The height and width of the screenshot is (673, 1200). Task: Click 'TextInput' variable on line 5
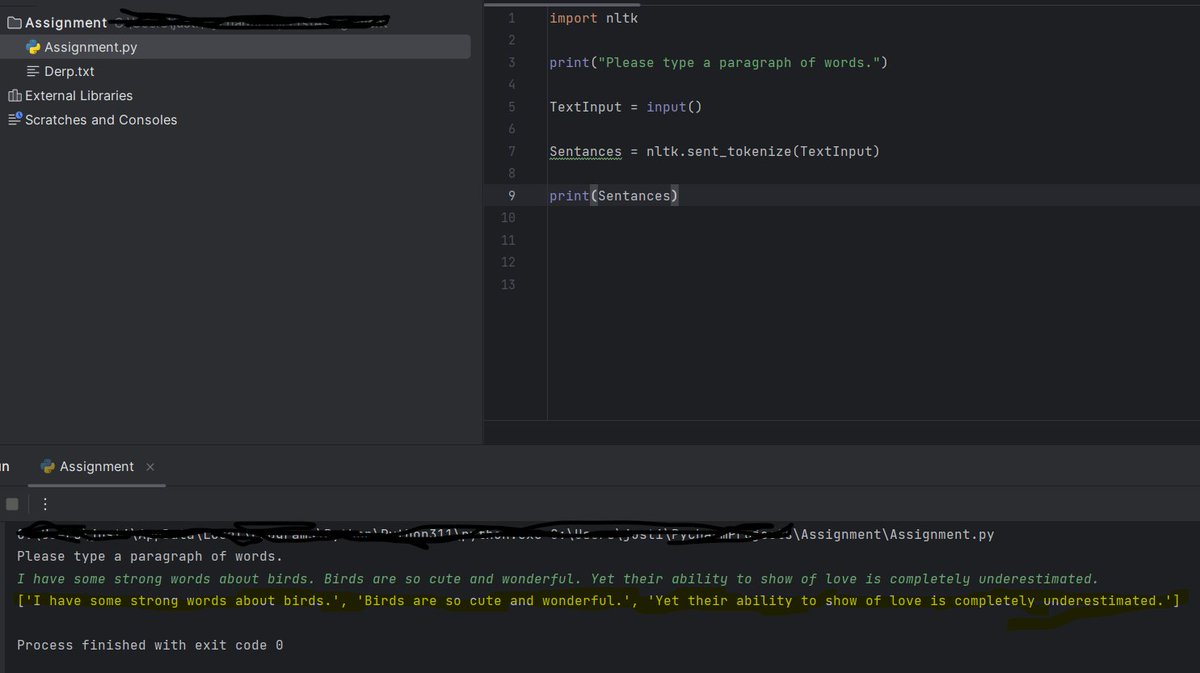585,107
